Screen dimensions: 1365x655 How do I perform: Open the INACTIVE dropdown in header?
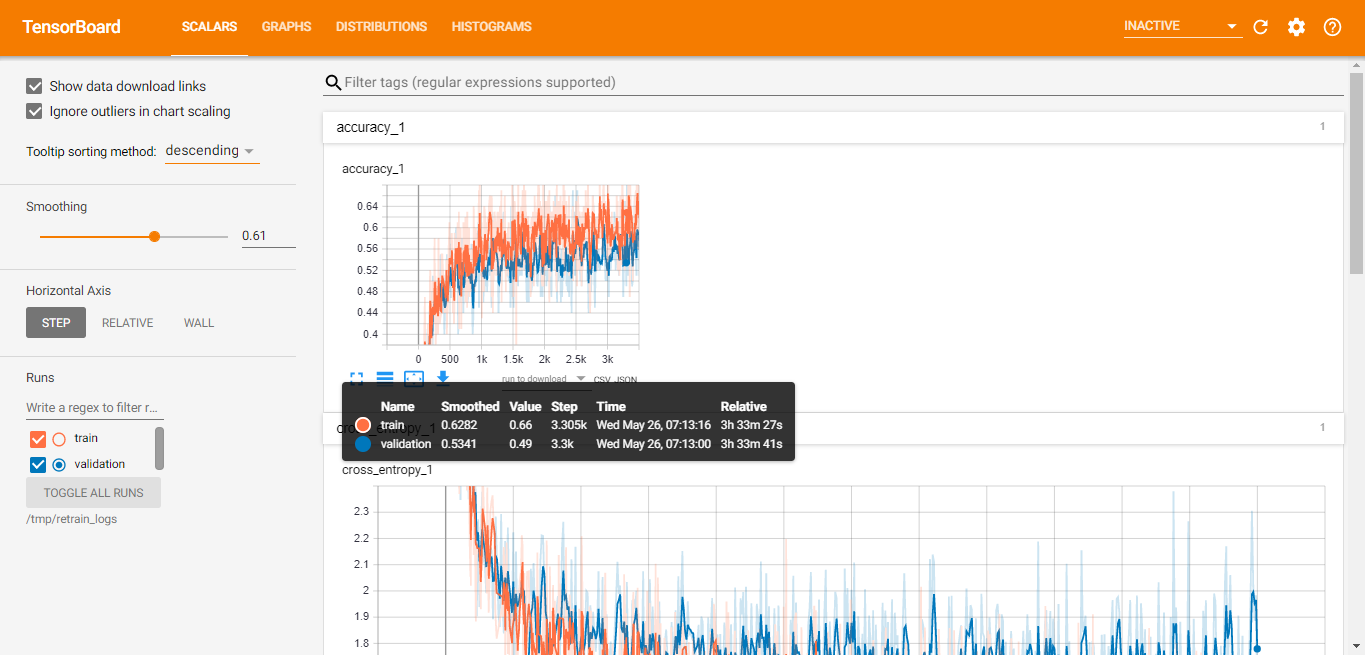pyautogui.click(x=1182, y=26)
